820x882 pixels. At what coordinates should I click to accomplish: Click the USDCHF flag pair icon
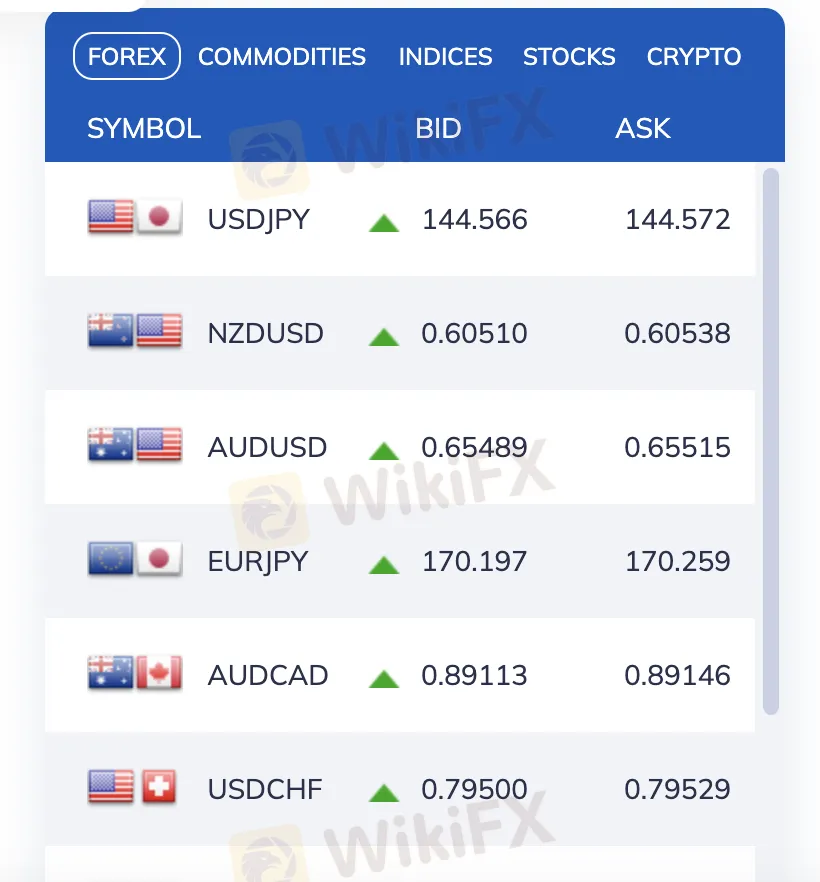pos(133,788)
